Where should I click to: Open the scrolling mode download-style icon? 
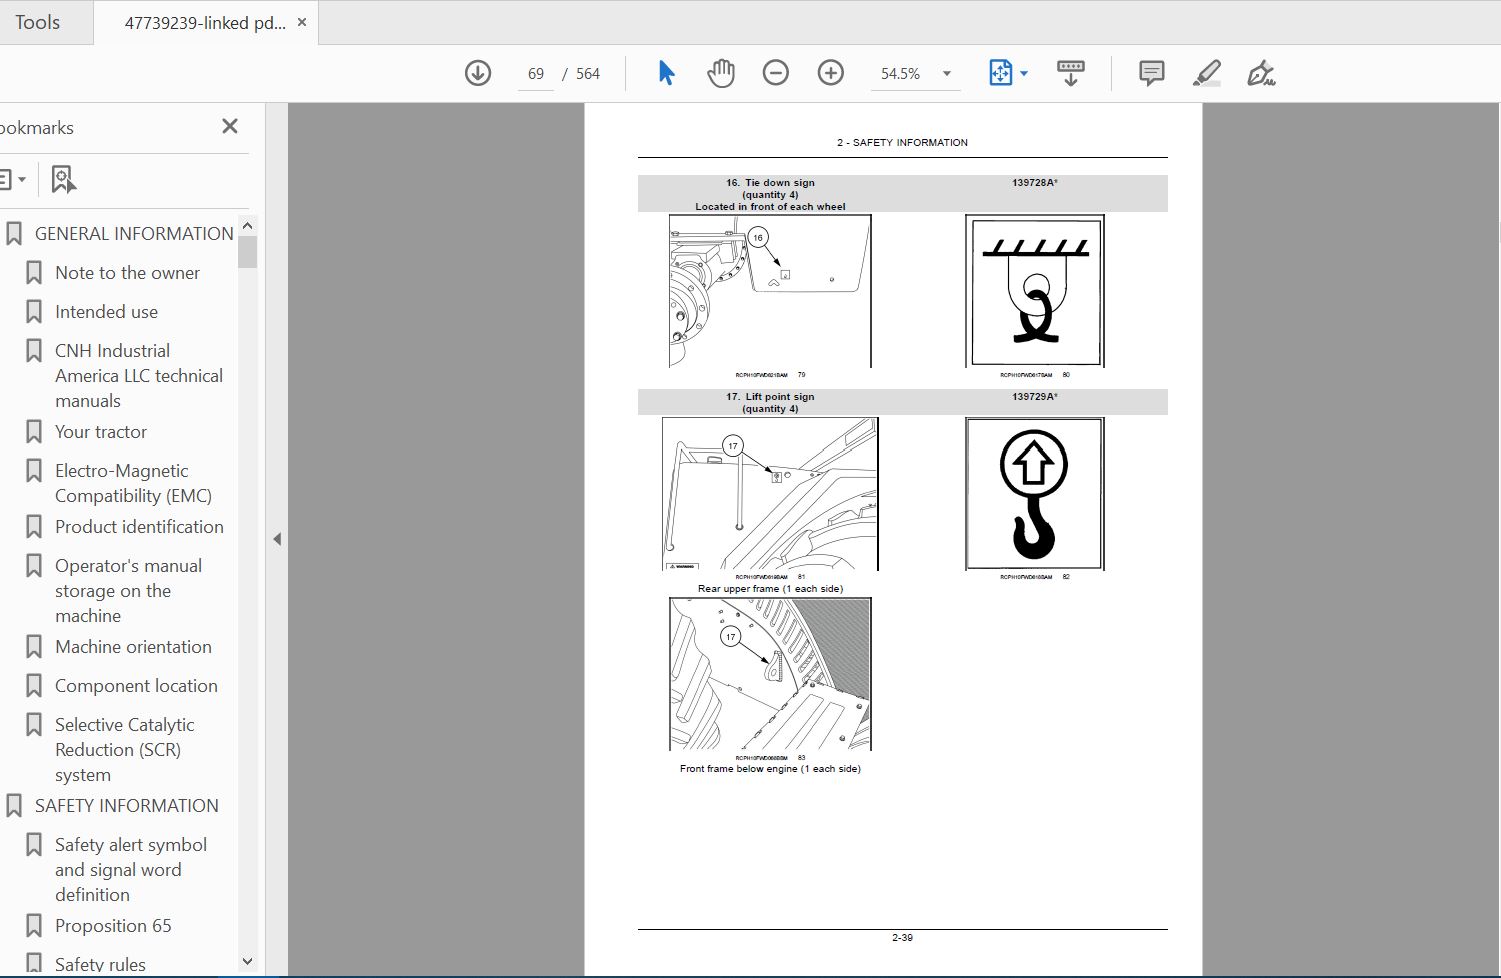click(x=1070, y=73)
